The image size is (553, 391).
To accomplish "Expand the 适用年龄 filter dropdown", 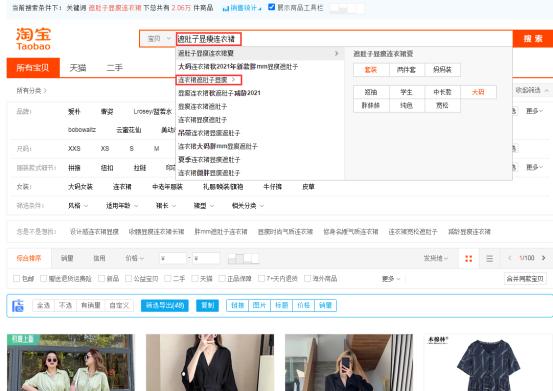I will point(122,206).
